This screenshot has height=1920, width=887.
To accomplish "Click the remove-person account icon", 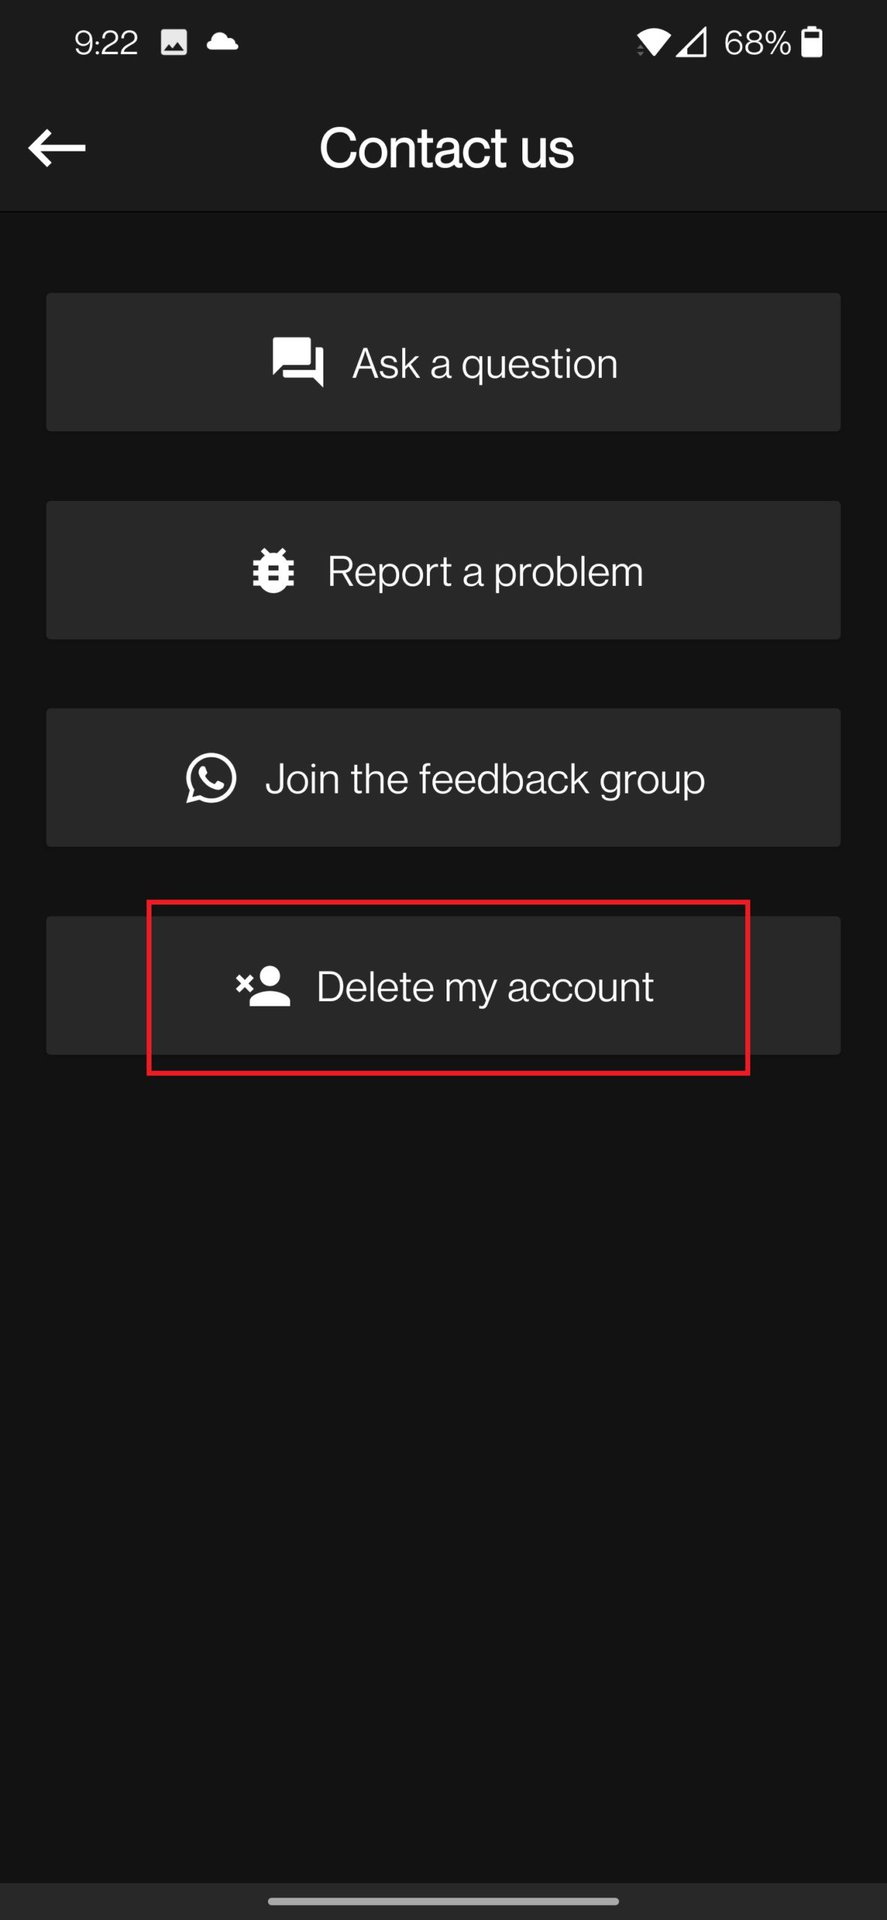I will tap(263, 986).
